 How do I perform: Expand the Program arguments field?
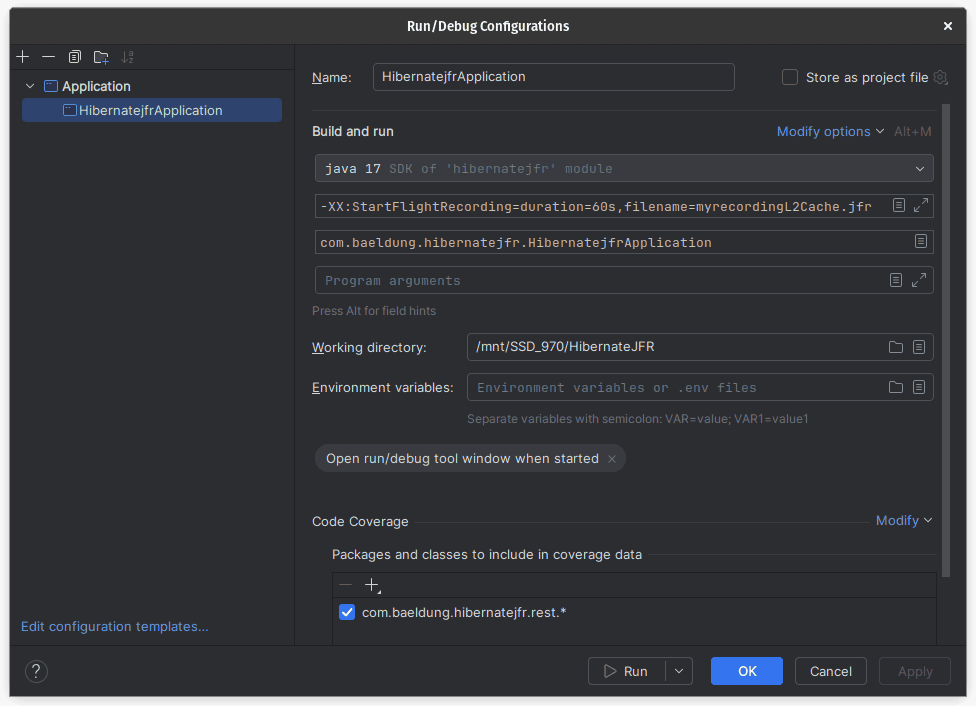919,280
